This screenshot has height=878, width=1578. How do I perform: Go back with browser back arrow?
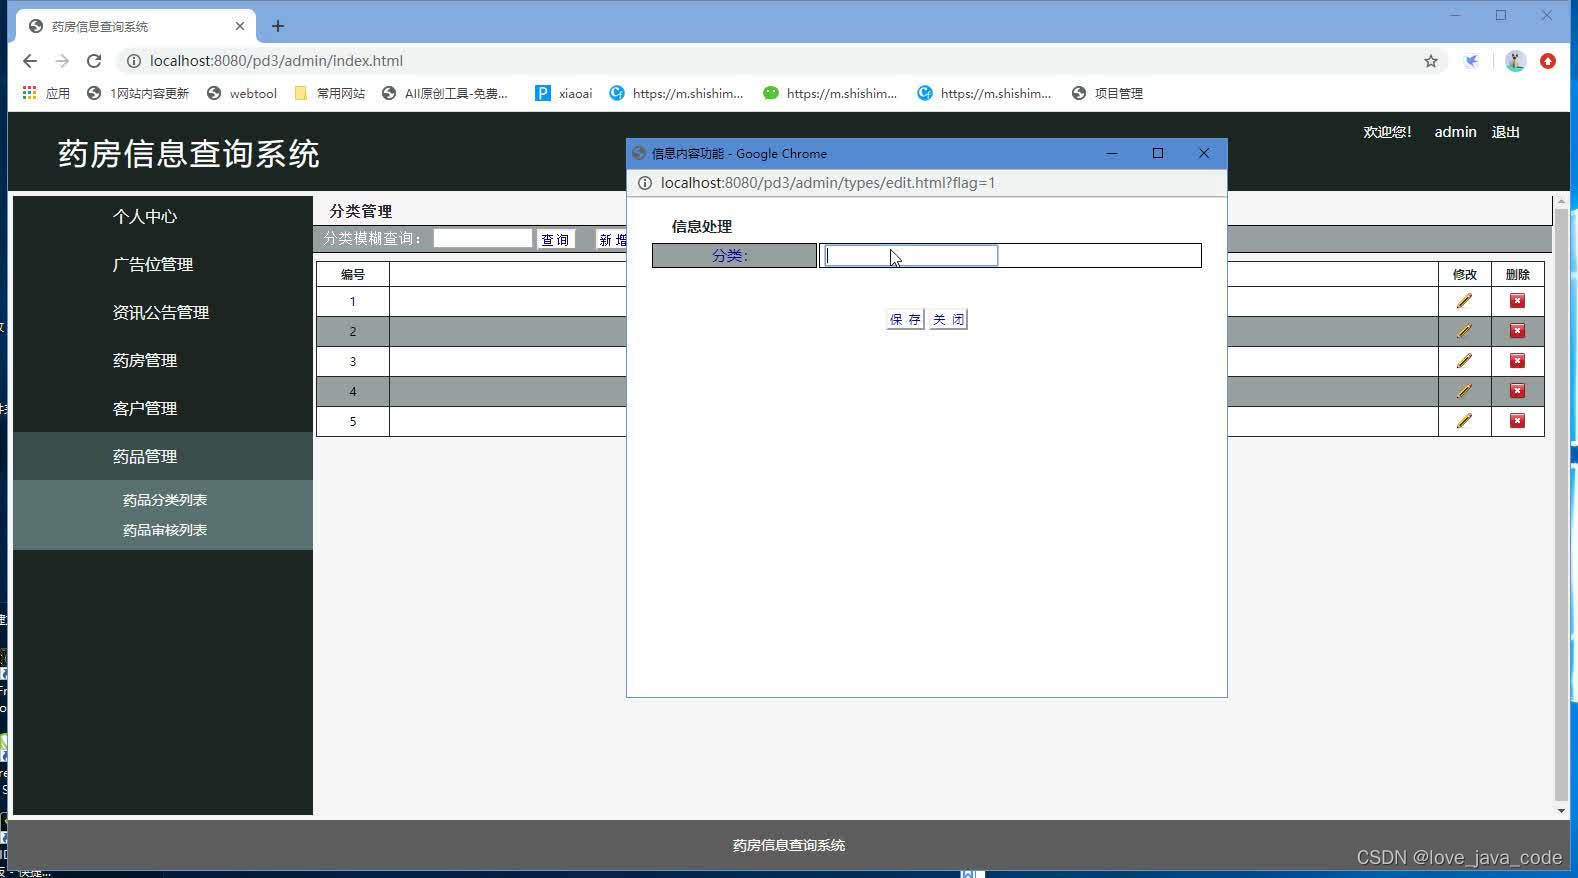[30, 61]
